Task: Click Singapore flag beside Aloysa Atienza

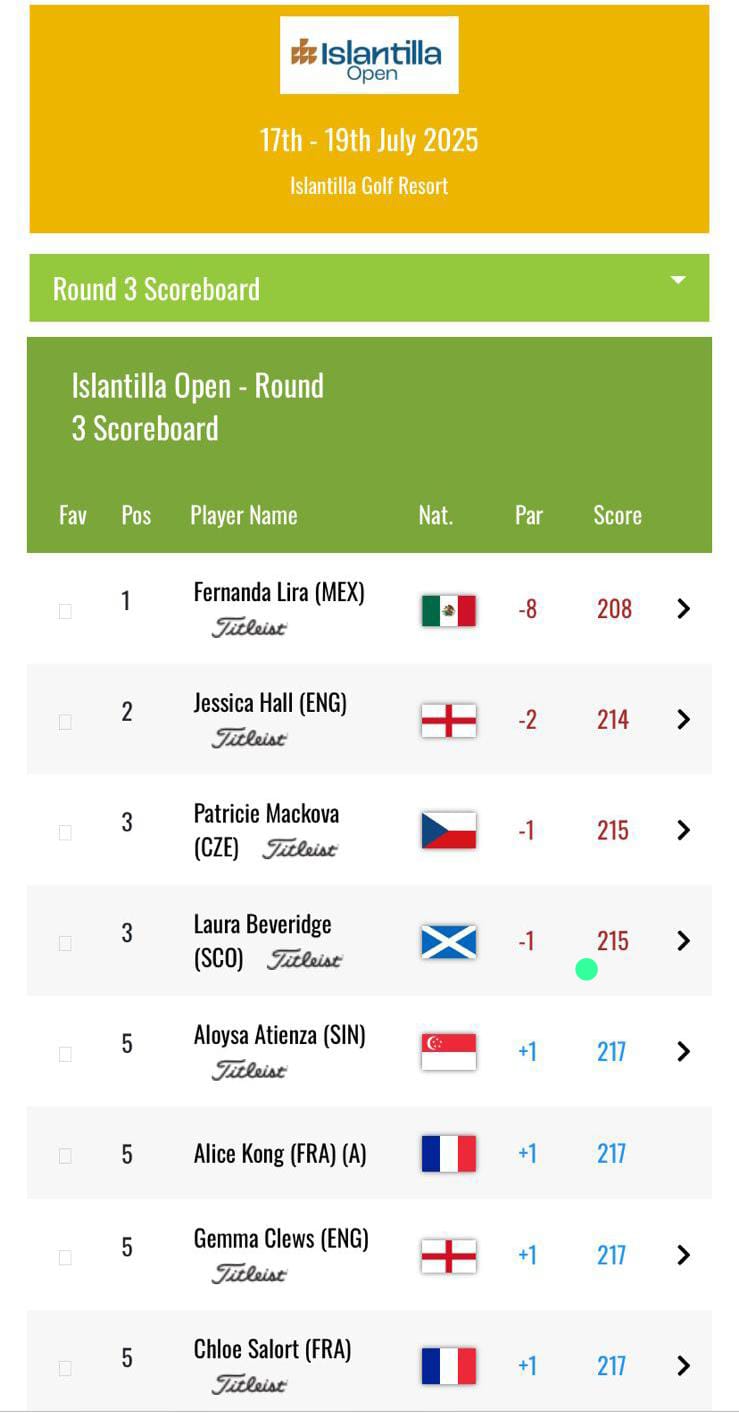Action: tap(448, 1052)
